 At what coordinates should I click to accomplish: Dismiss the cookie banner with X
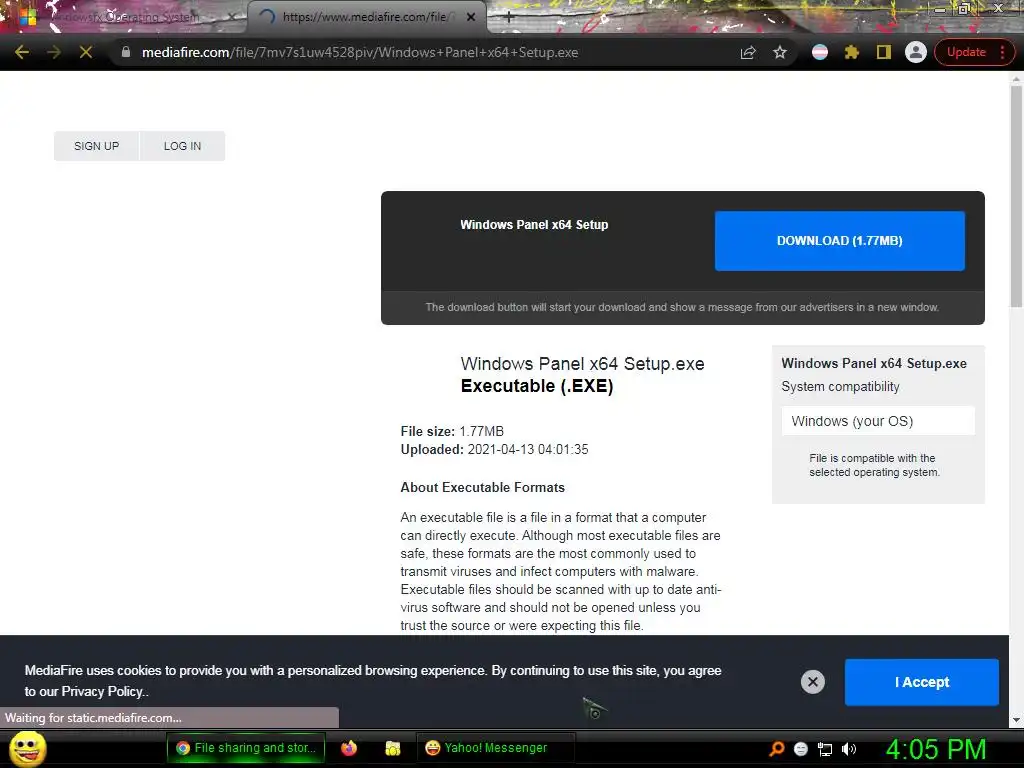pos(812,682)
